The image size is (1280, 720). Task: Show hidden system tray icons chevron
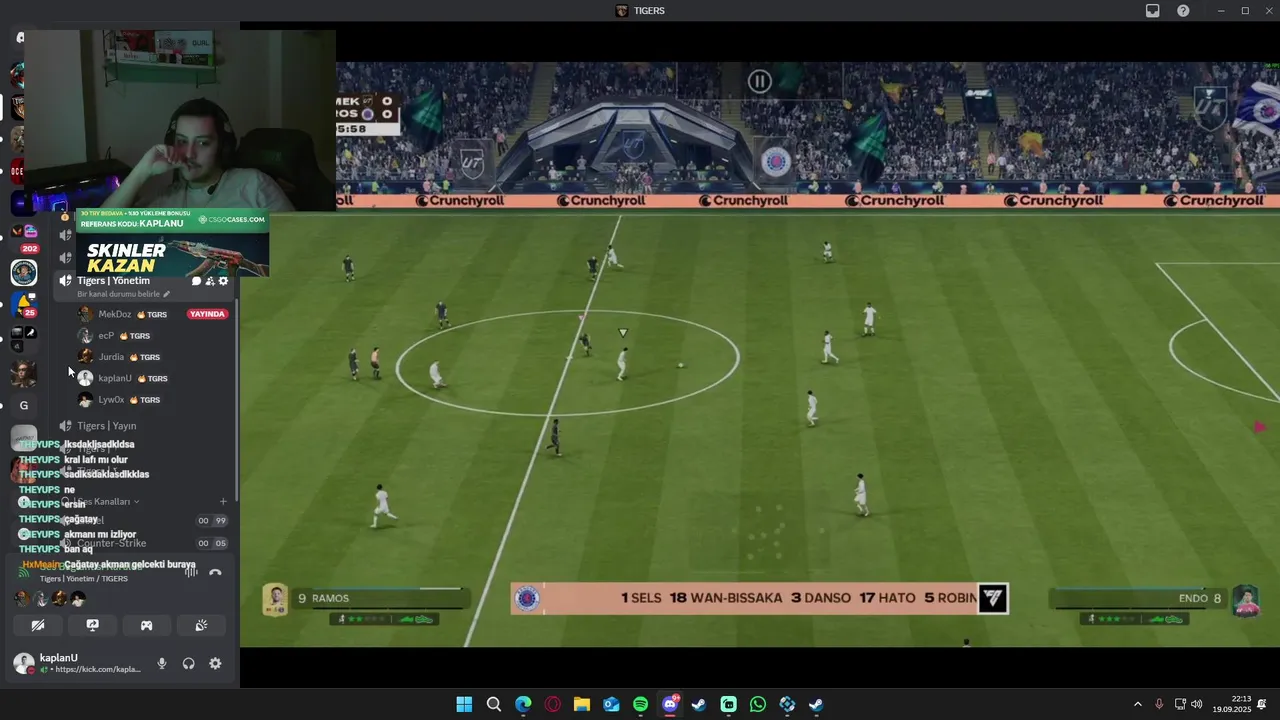pos(1137,704)
